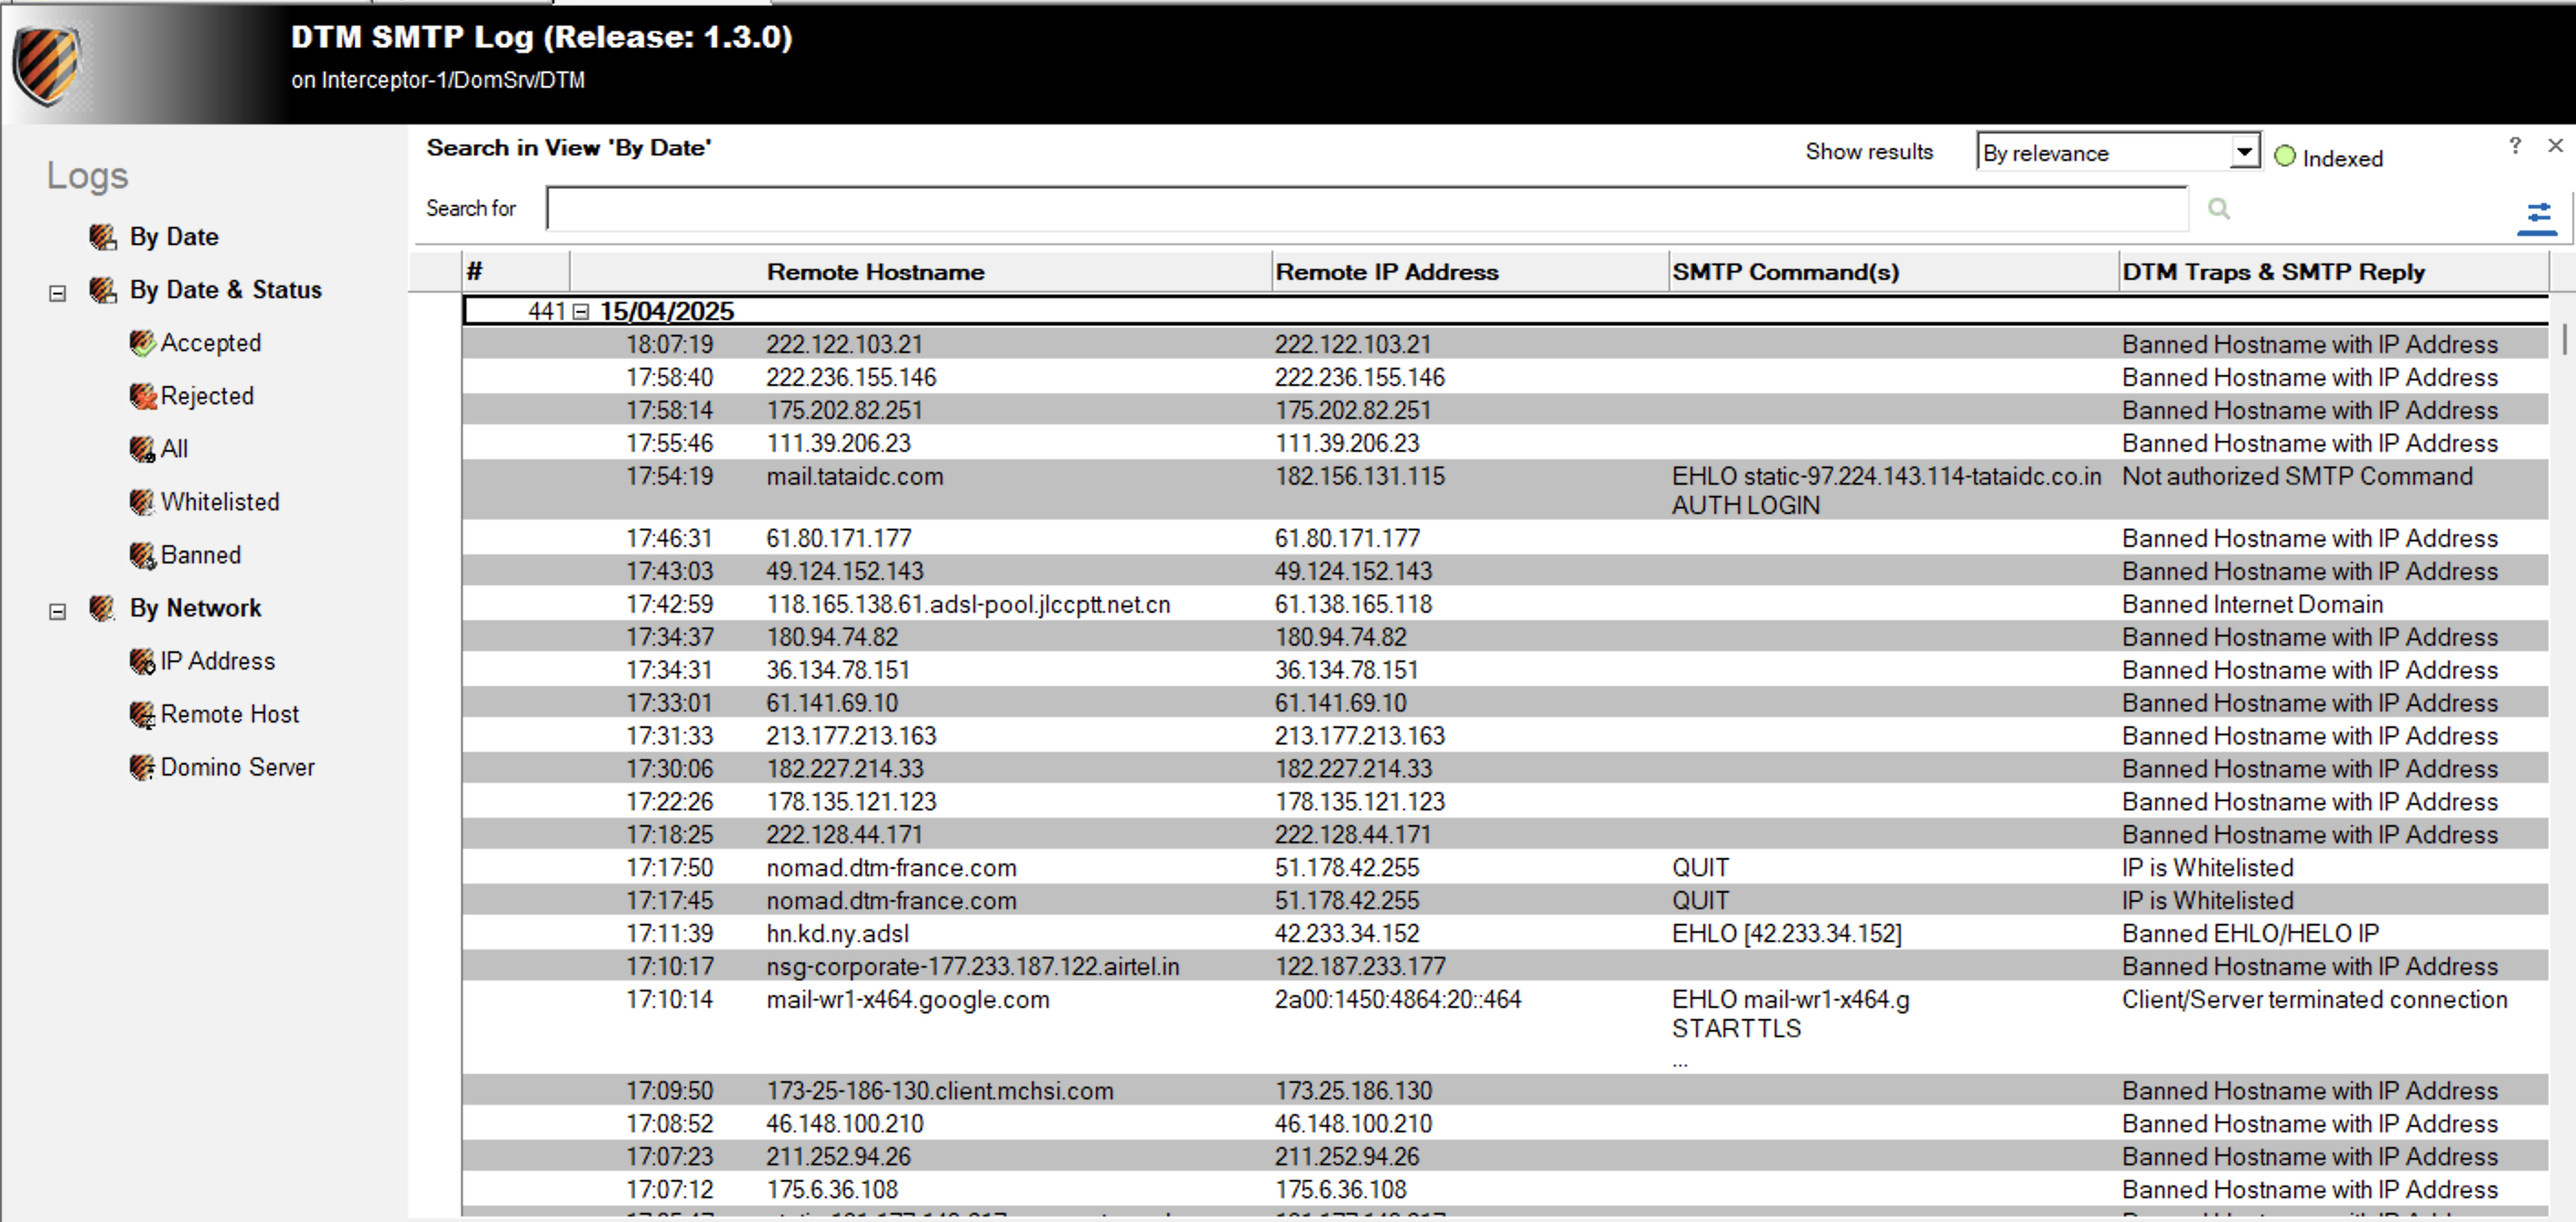
Task: Sort by SMTP Command(s) column header
Action: coord(1893,272)
